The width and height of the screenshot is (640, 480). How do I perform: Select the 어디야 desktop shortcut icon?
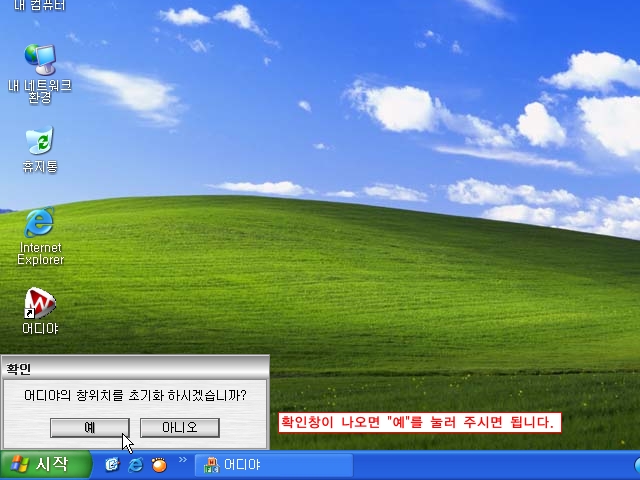click(40, 311)
